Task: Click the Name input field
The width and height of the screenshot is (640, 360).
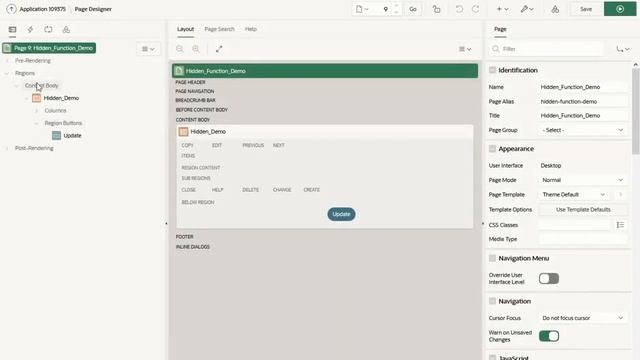Action: point(583,87)
